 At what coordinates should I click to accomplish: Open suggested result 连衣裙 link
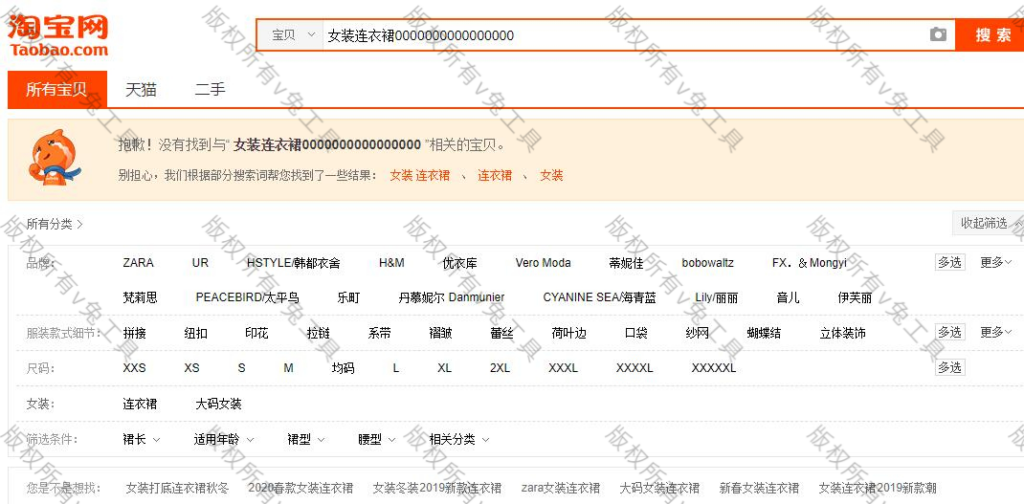coord(494,175)
